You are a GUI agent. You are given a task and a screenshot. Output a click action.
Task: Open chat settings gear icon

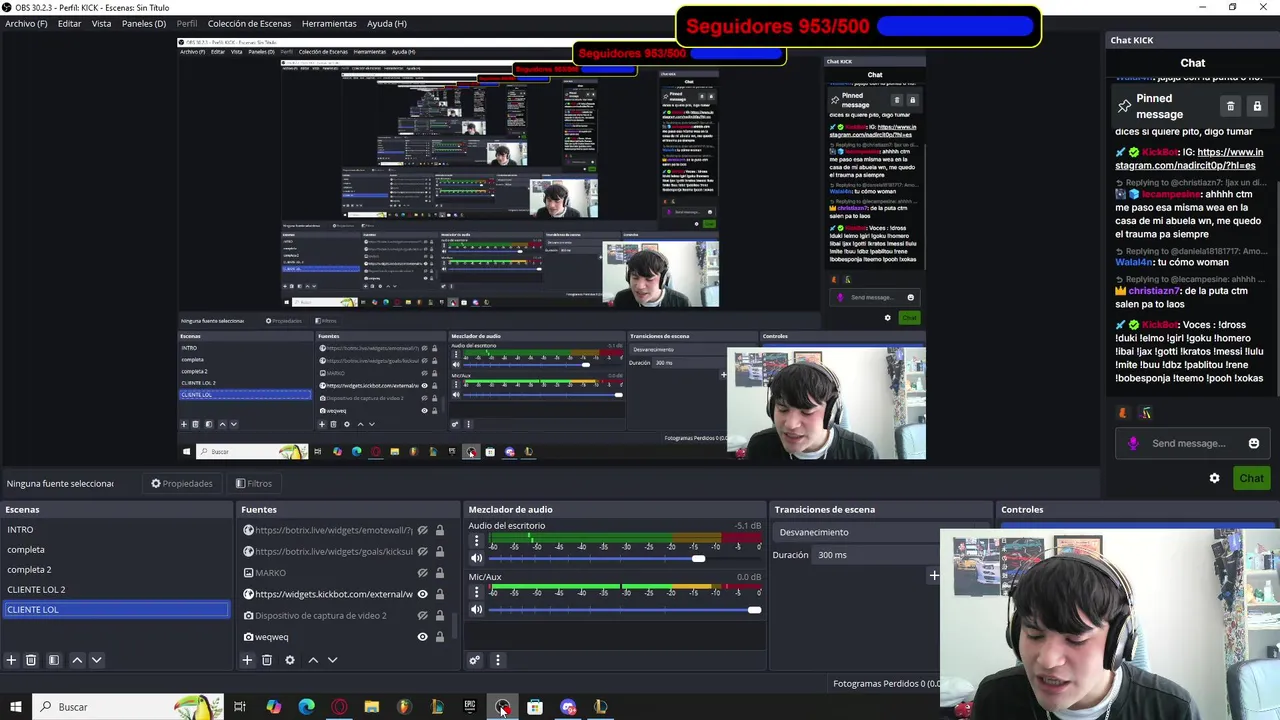(x=1214, y=478)
